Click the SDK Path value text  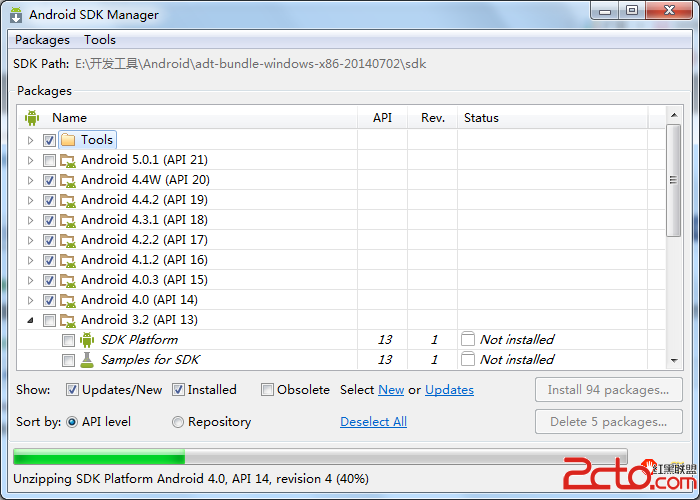(250, 64)
